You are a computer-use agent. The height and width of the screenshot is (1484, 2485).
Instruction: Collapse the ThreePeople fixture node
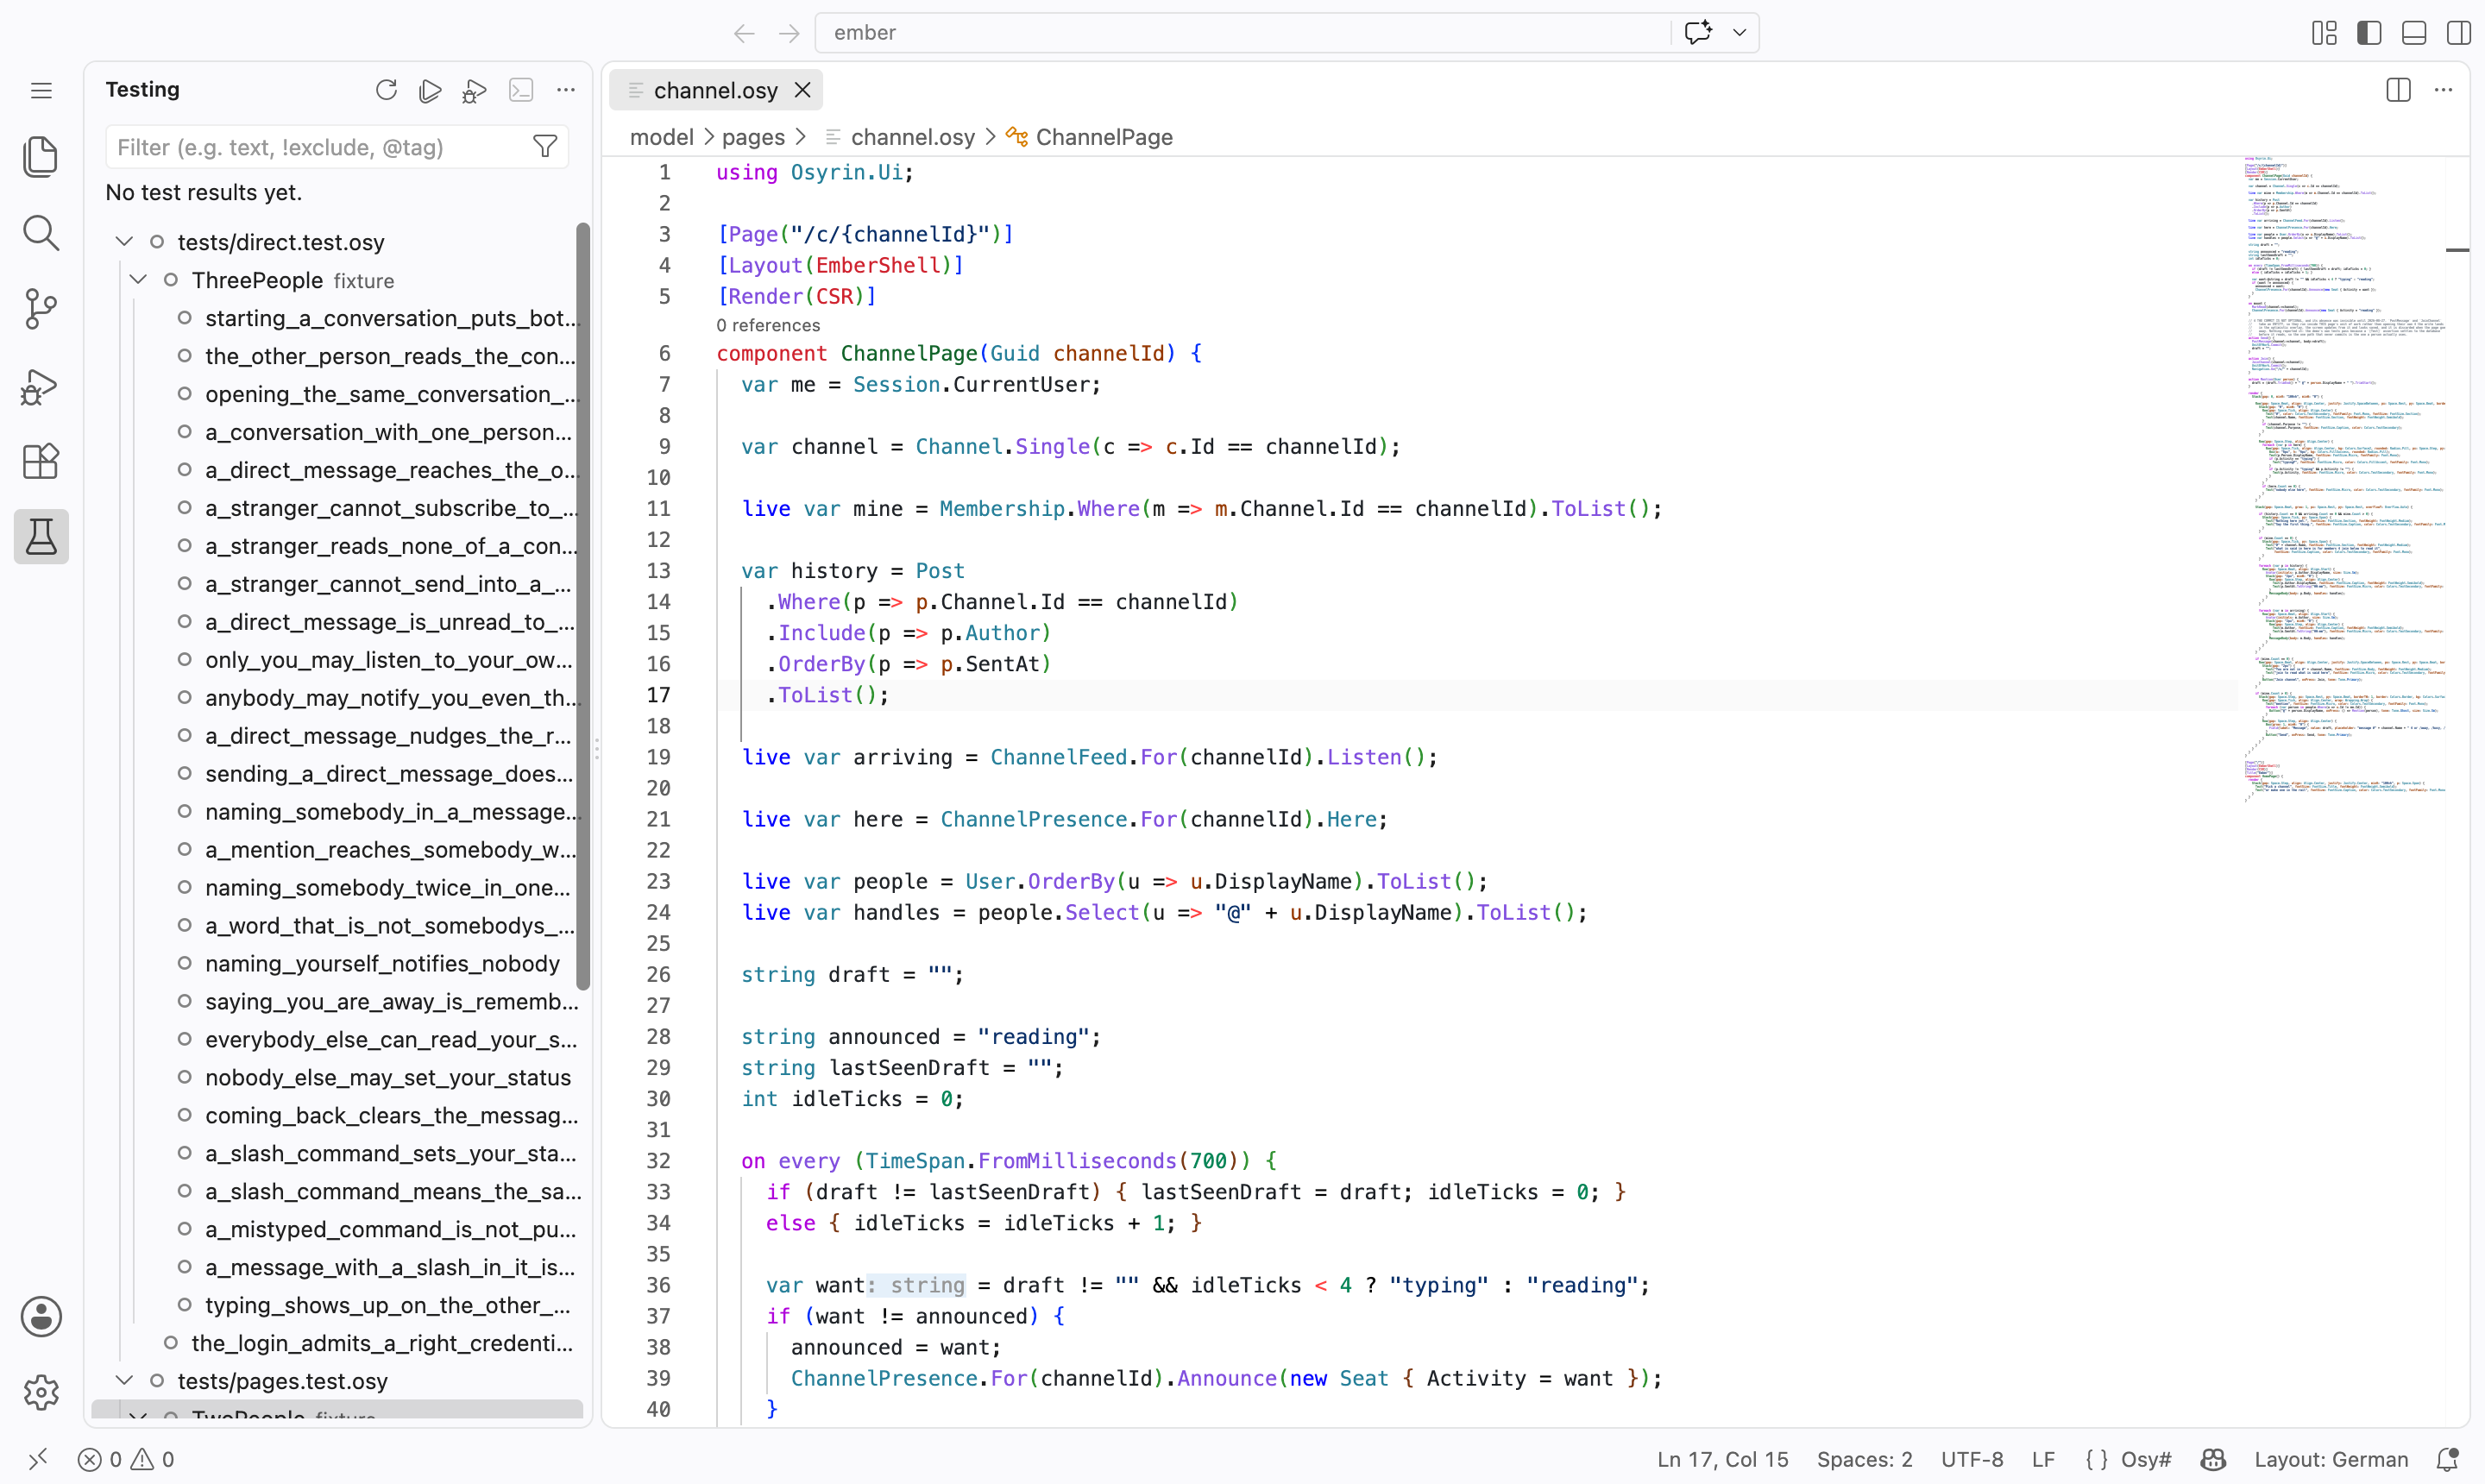click(x=138, y=280)
